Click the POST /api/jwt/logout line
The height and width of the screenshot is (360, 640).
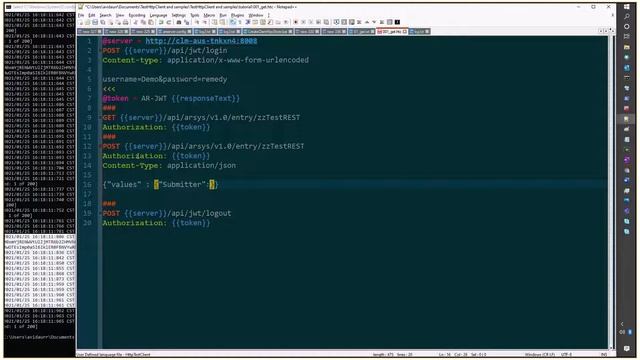167,213
